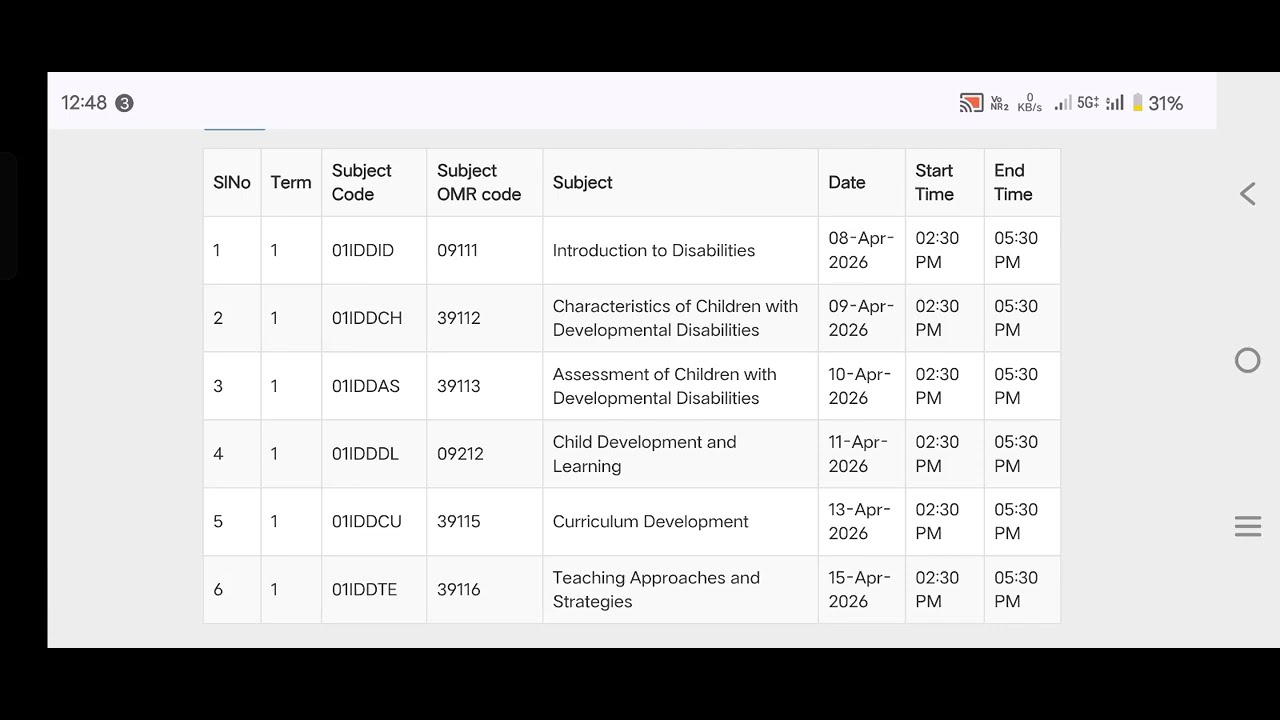Select OMR code 39115
This screenshot has height=720, width=1280.
pyautogui.click(x=459, y=522)
